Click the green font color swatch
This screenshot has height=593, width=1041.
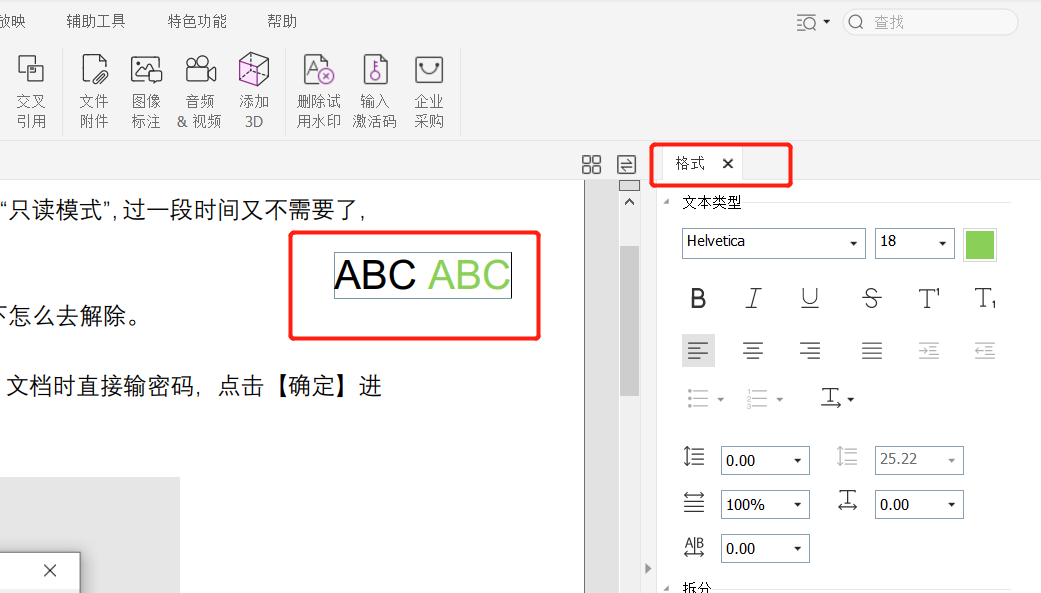980,243
